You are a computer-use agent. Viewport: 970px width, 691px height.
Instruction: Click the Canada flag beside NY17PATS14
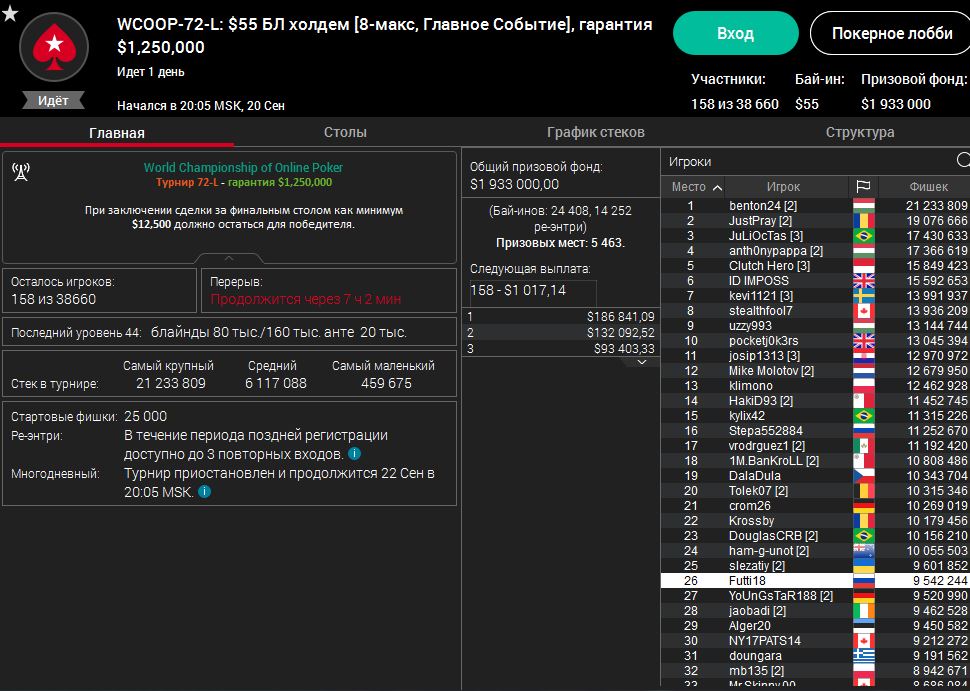[864, 641]
